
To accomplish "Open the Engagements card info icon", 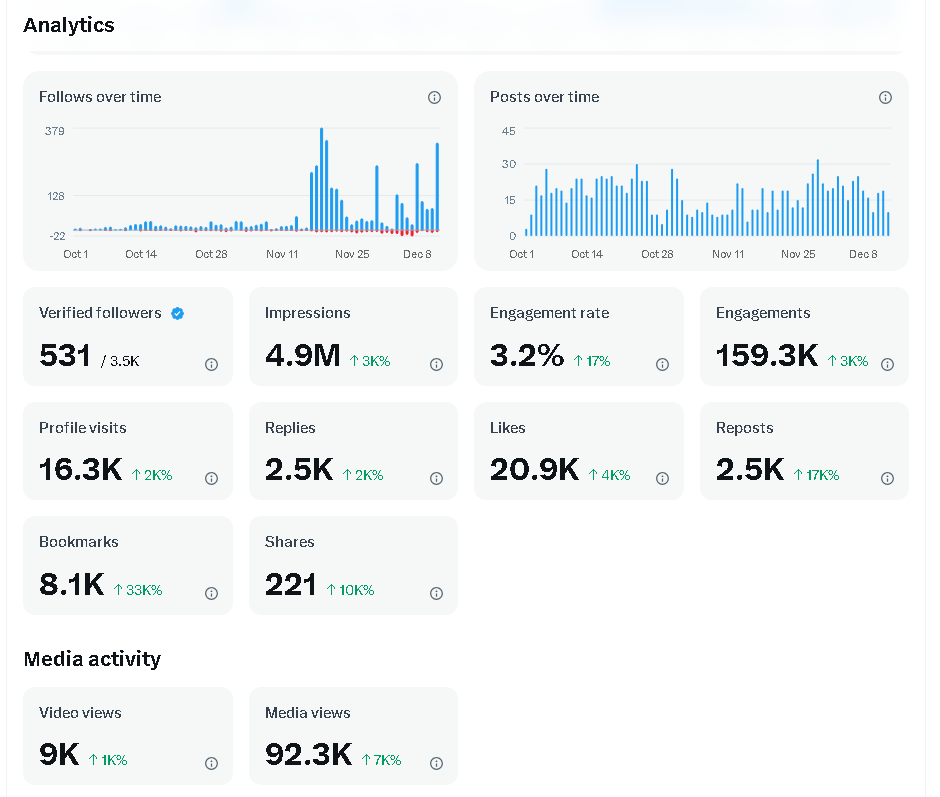I will [x=887, y=365].
